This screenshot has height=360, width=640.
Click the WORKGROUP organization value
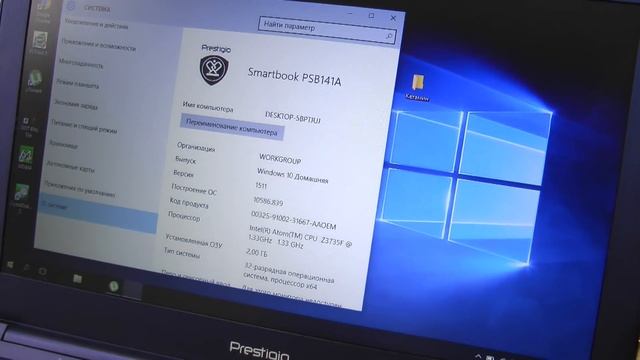(280, 159)
